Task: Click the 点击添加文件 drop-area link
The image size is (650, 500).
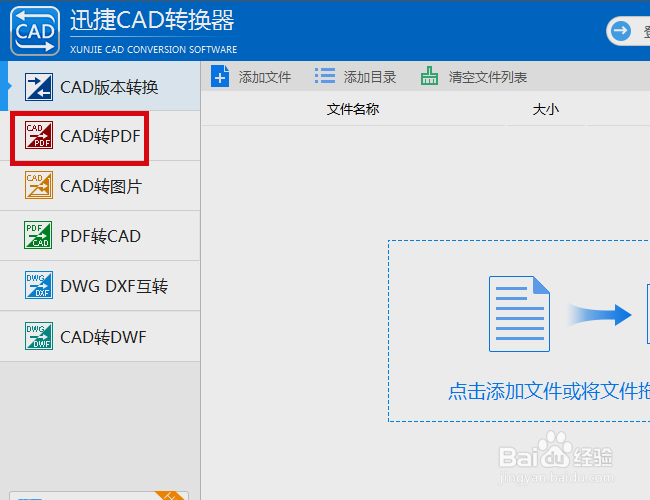Action: (x=549, y=391)
